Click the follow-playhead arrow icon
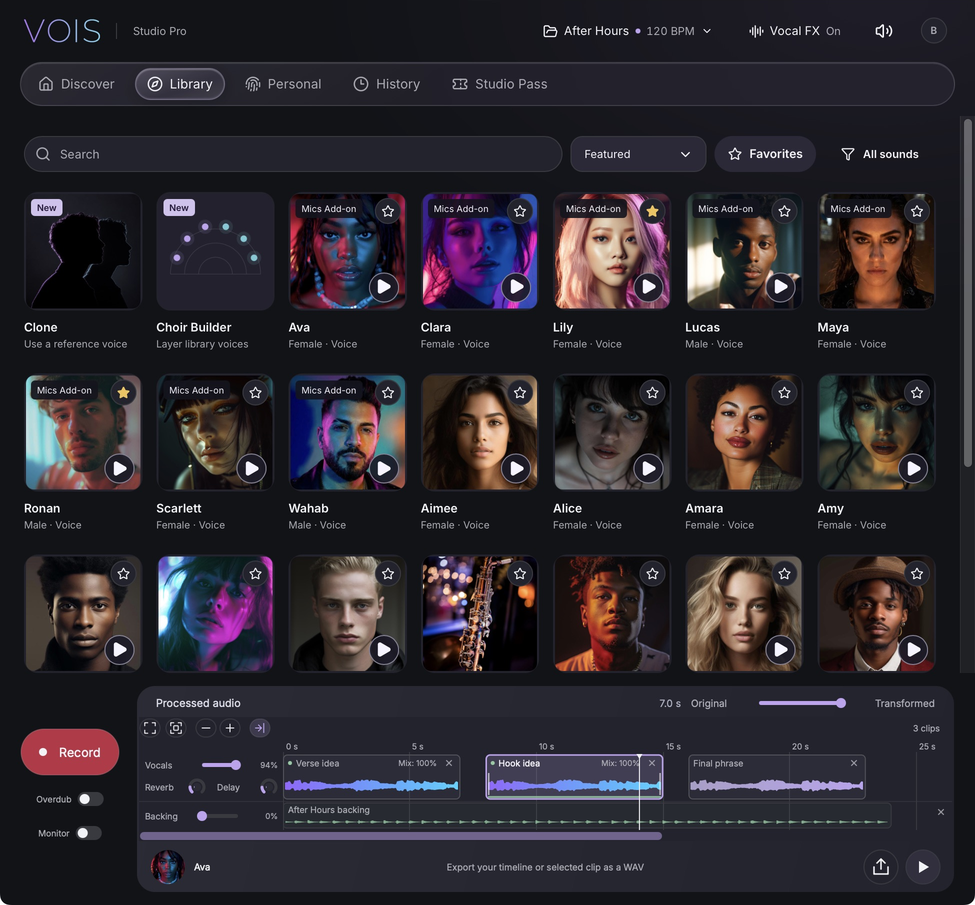The height and width of the screenshot is (905, 975). pyautogui.click(x=260, y=728)
